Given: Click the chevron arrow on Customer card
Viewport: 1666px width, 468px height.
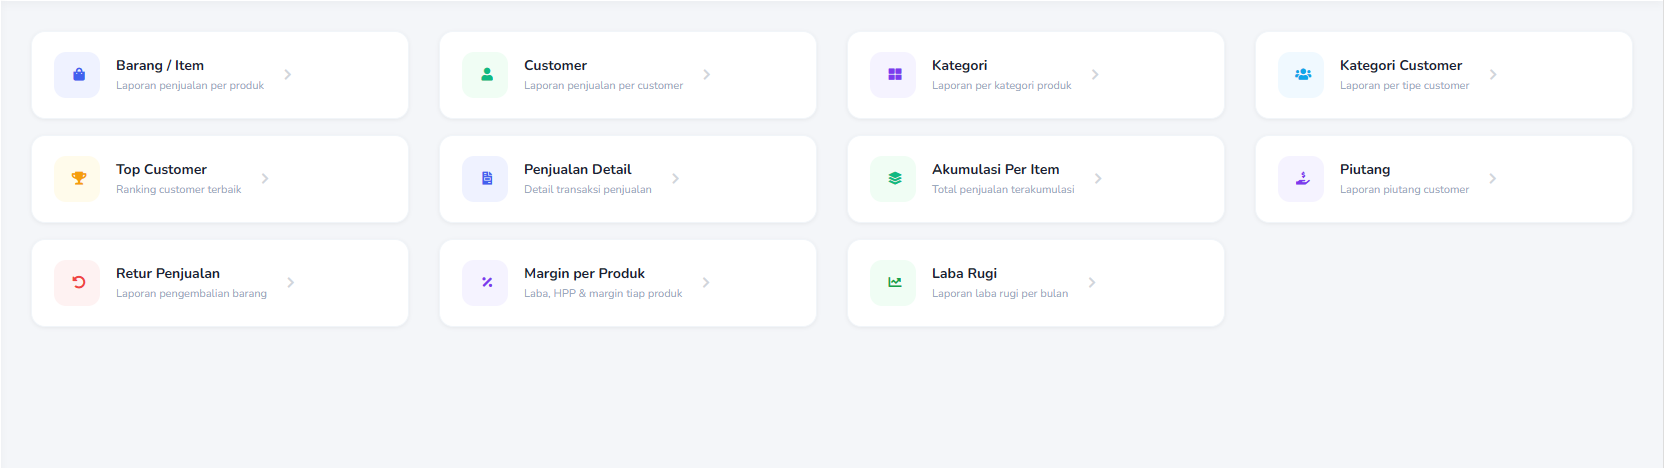Looking at the screenshot, I should coord(707,75).
